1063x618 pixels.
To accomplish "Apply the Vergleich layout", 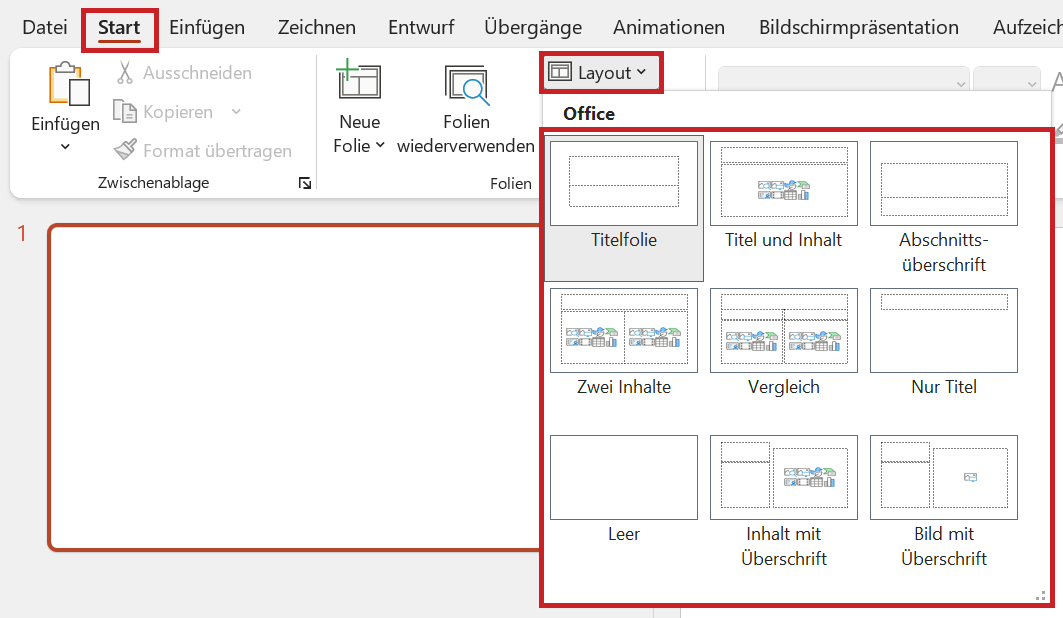I will pos(784,343).
